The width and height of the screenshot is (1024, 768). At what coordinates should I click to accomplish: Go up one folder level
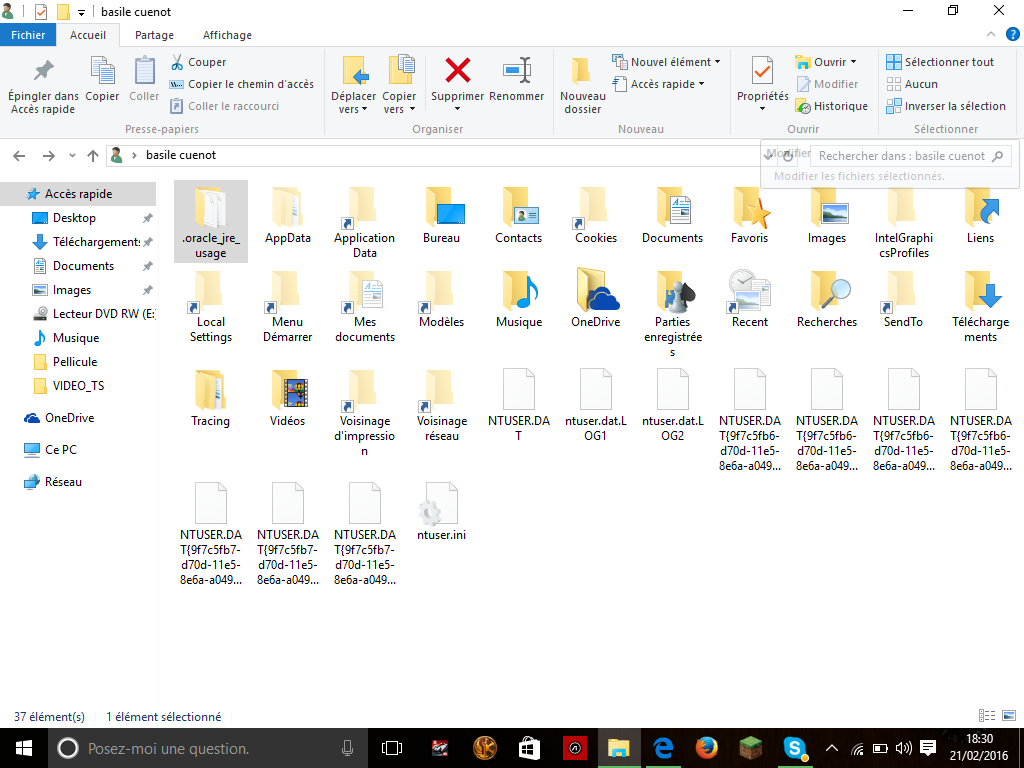[93, 155]
